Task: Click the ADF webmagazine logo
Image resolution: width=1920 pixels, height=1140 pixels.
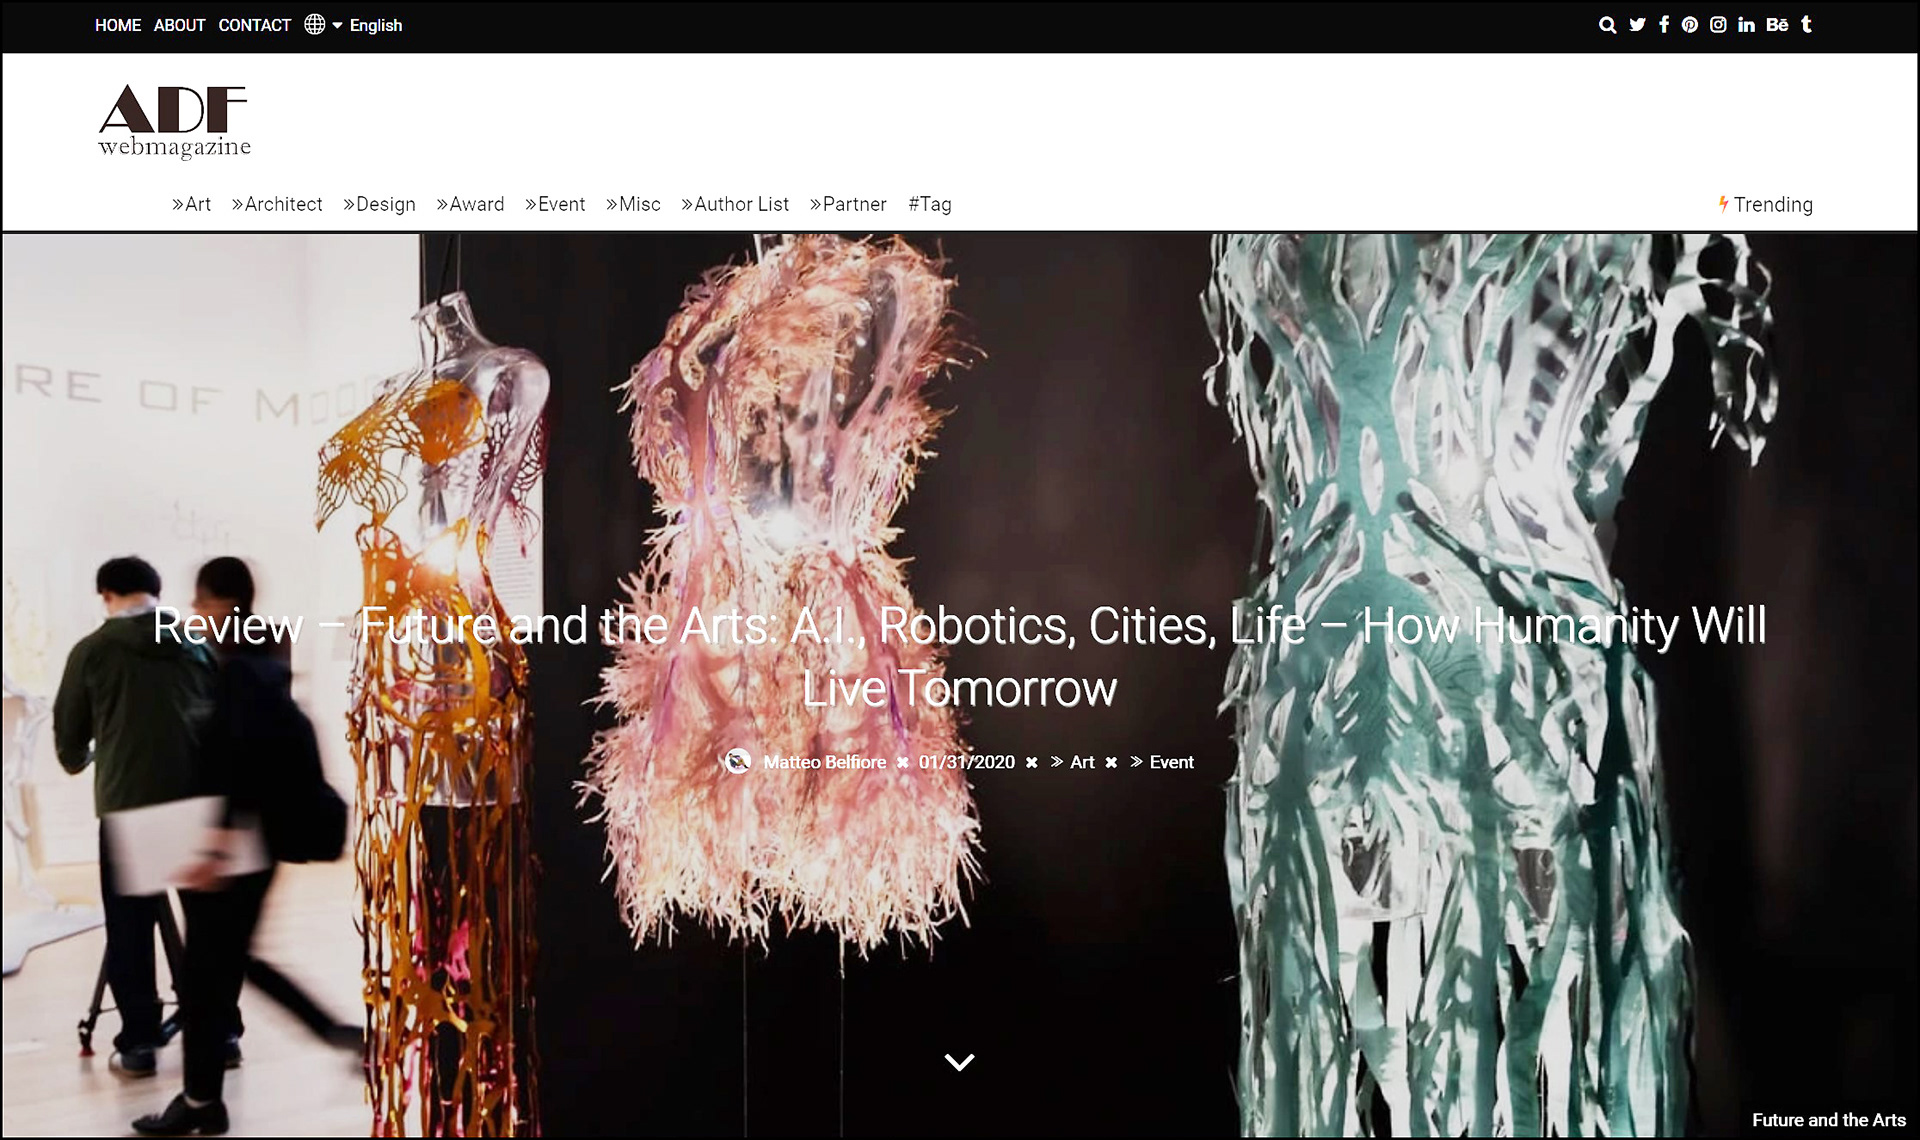Action: (x=174, y=122)
